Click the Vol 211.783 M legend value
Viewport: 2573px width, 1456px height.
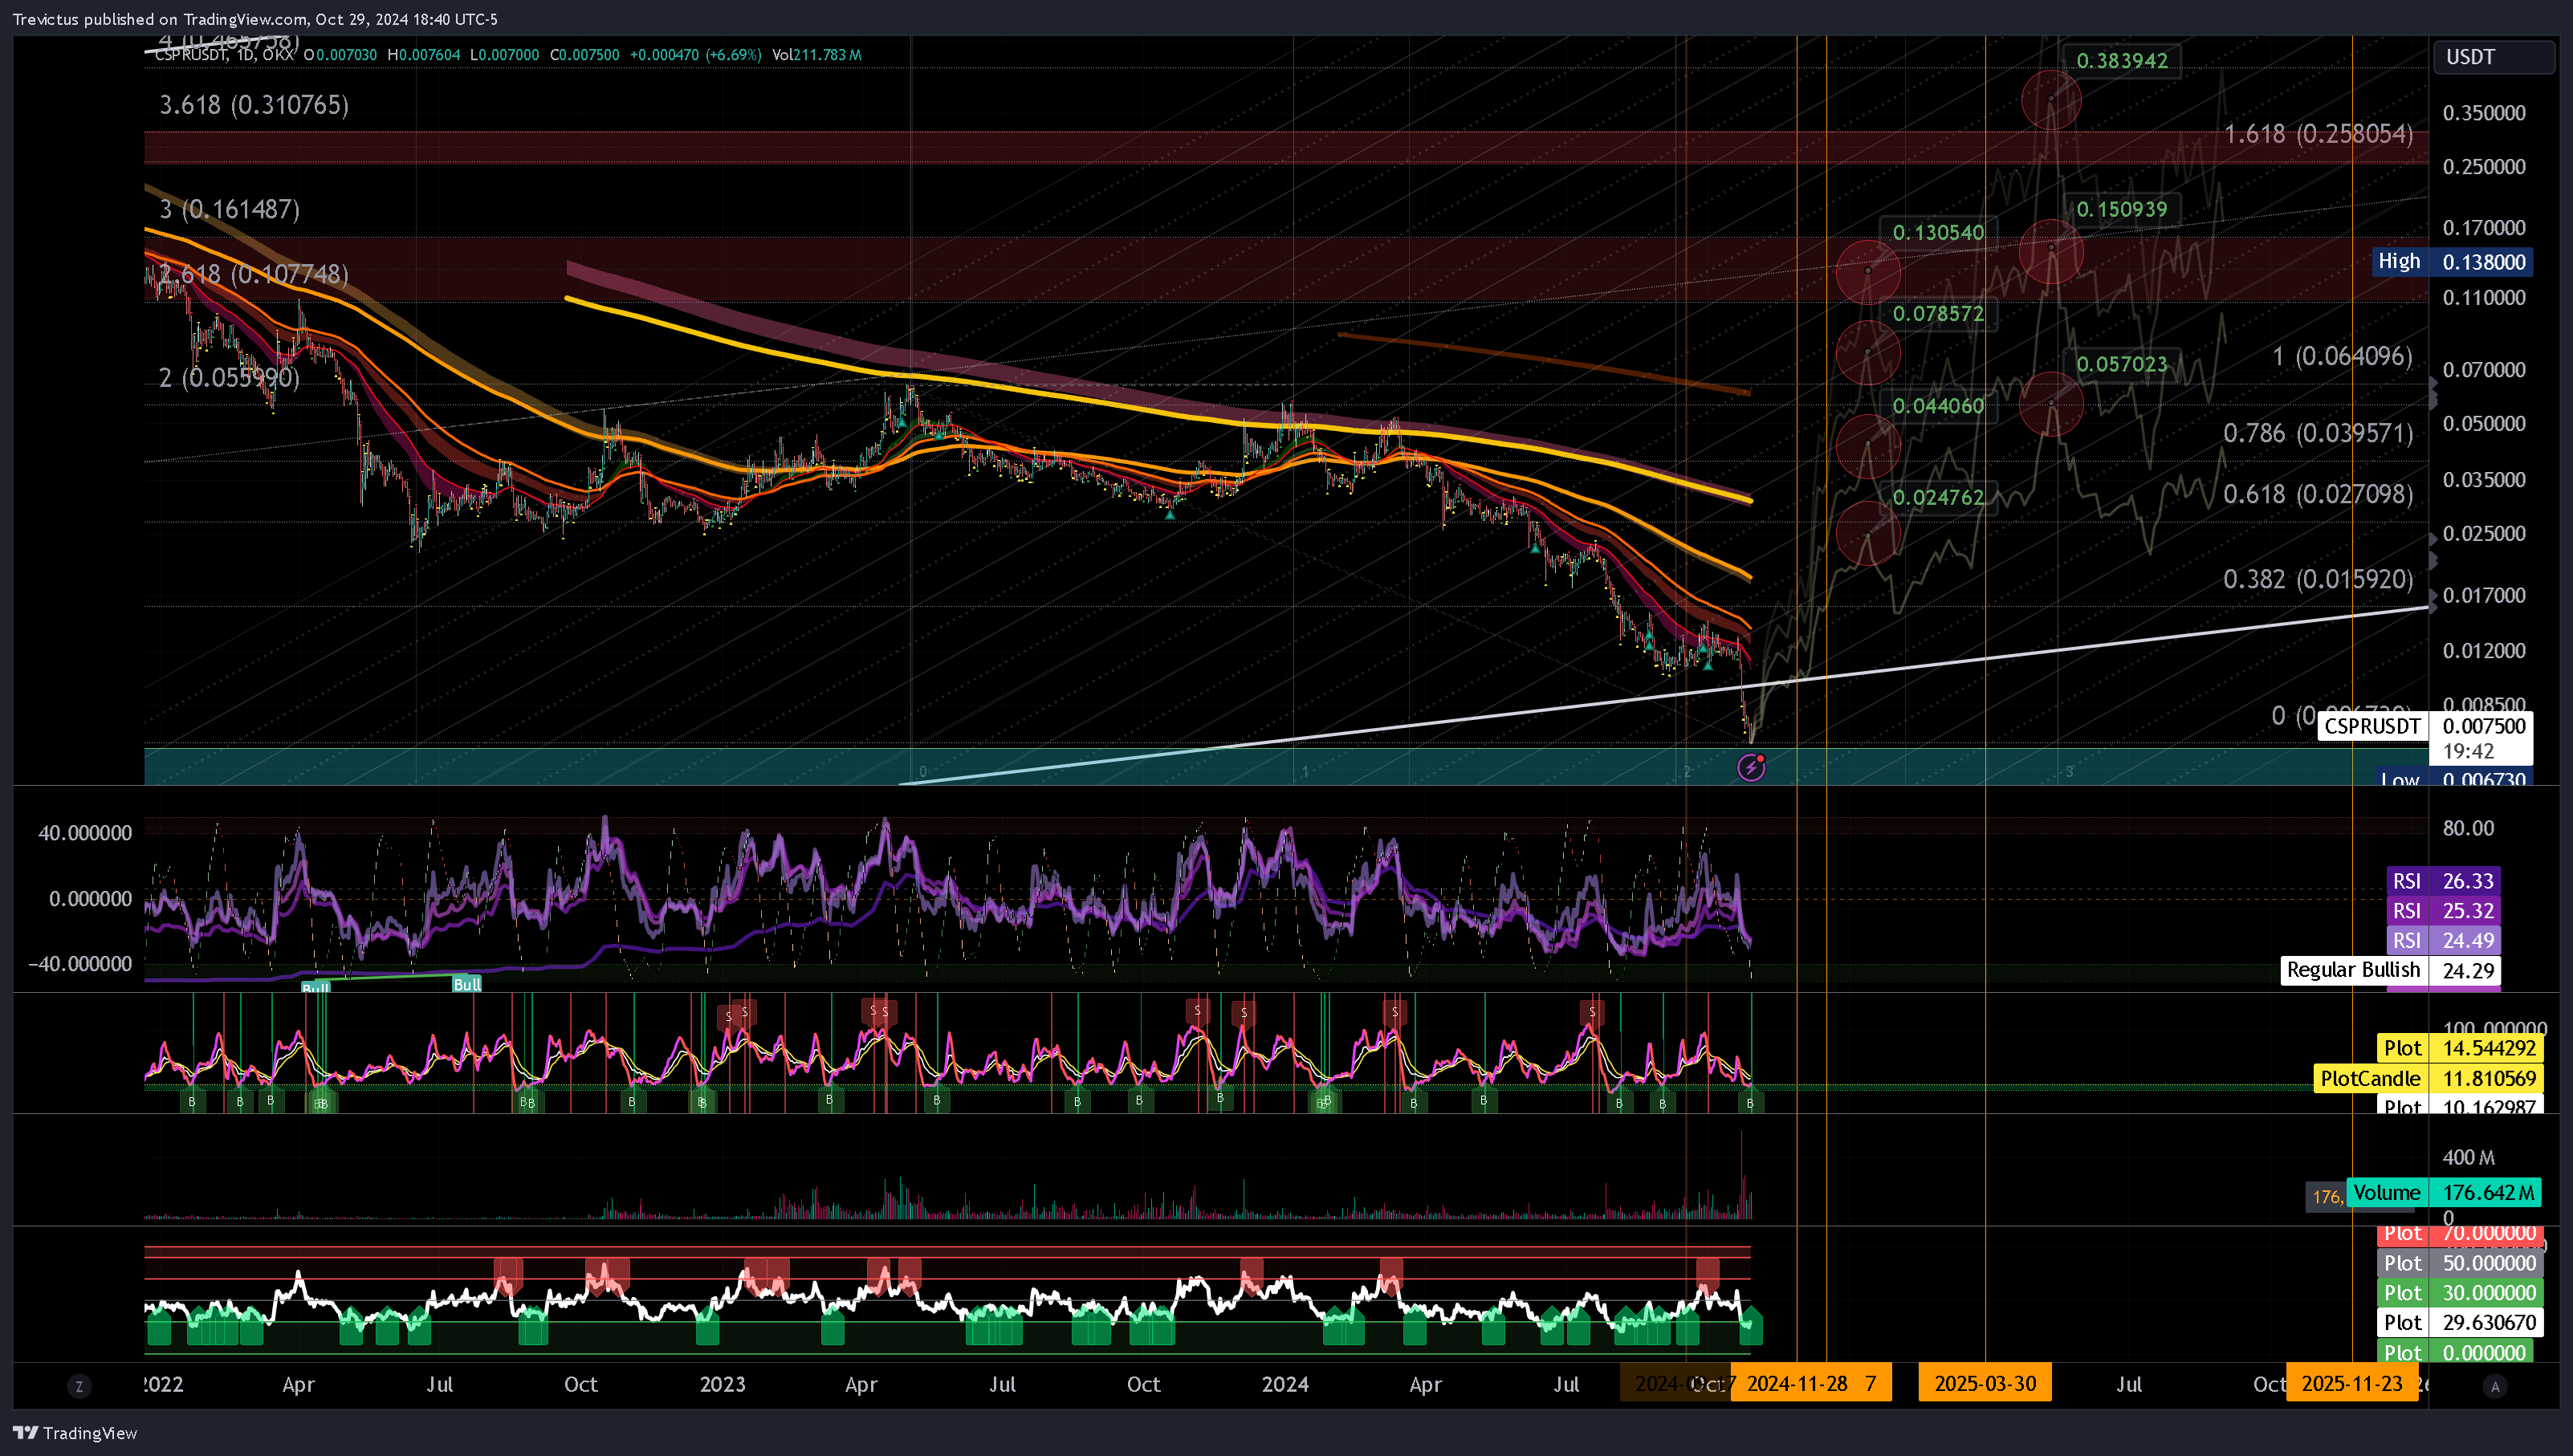pos(816,55)
